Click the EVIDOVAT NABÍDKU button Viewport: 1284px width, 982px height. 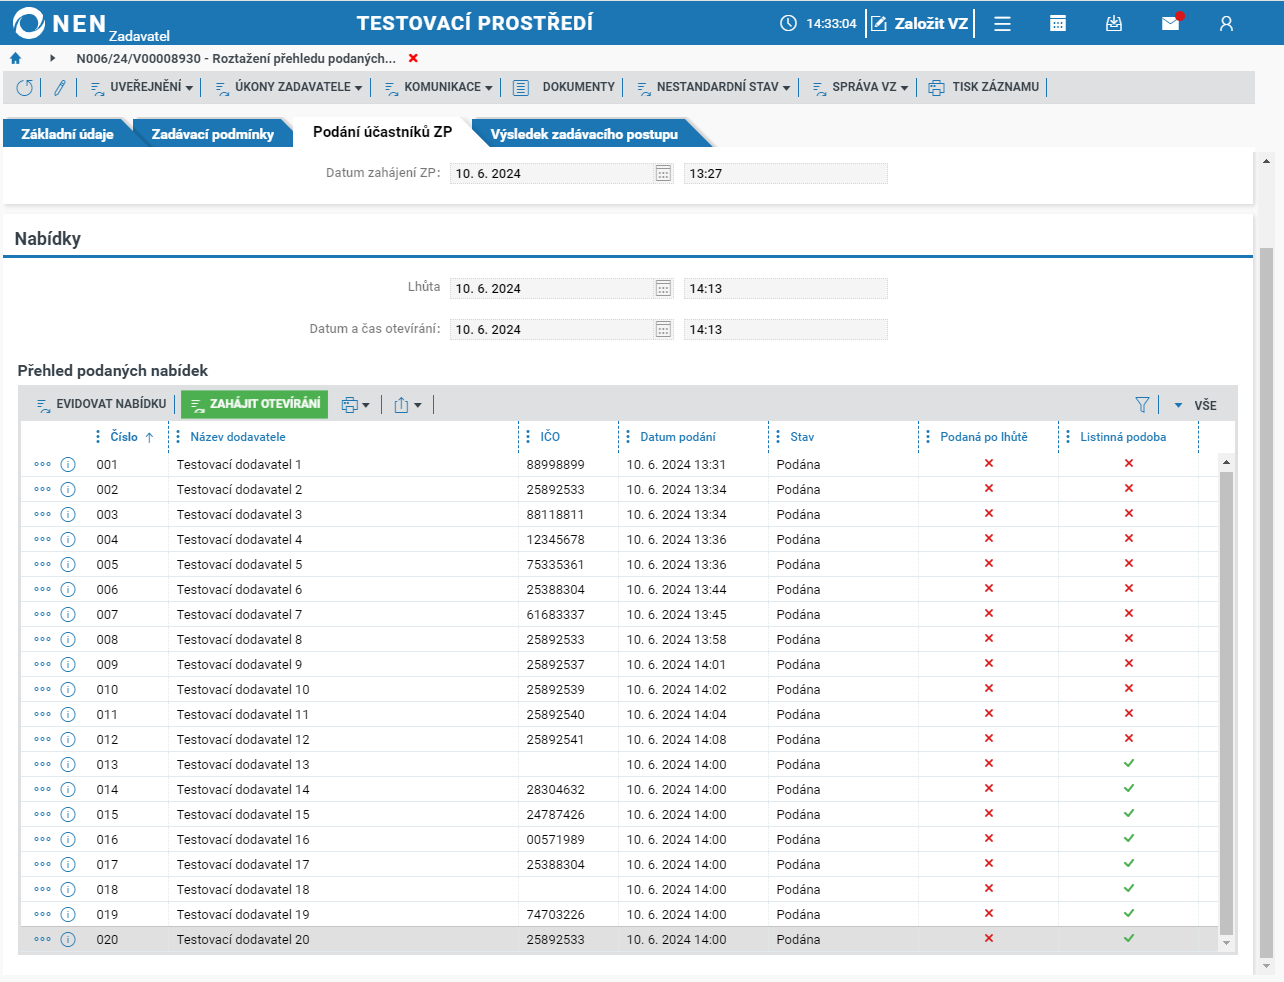[101, 404]
